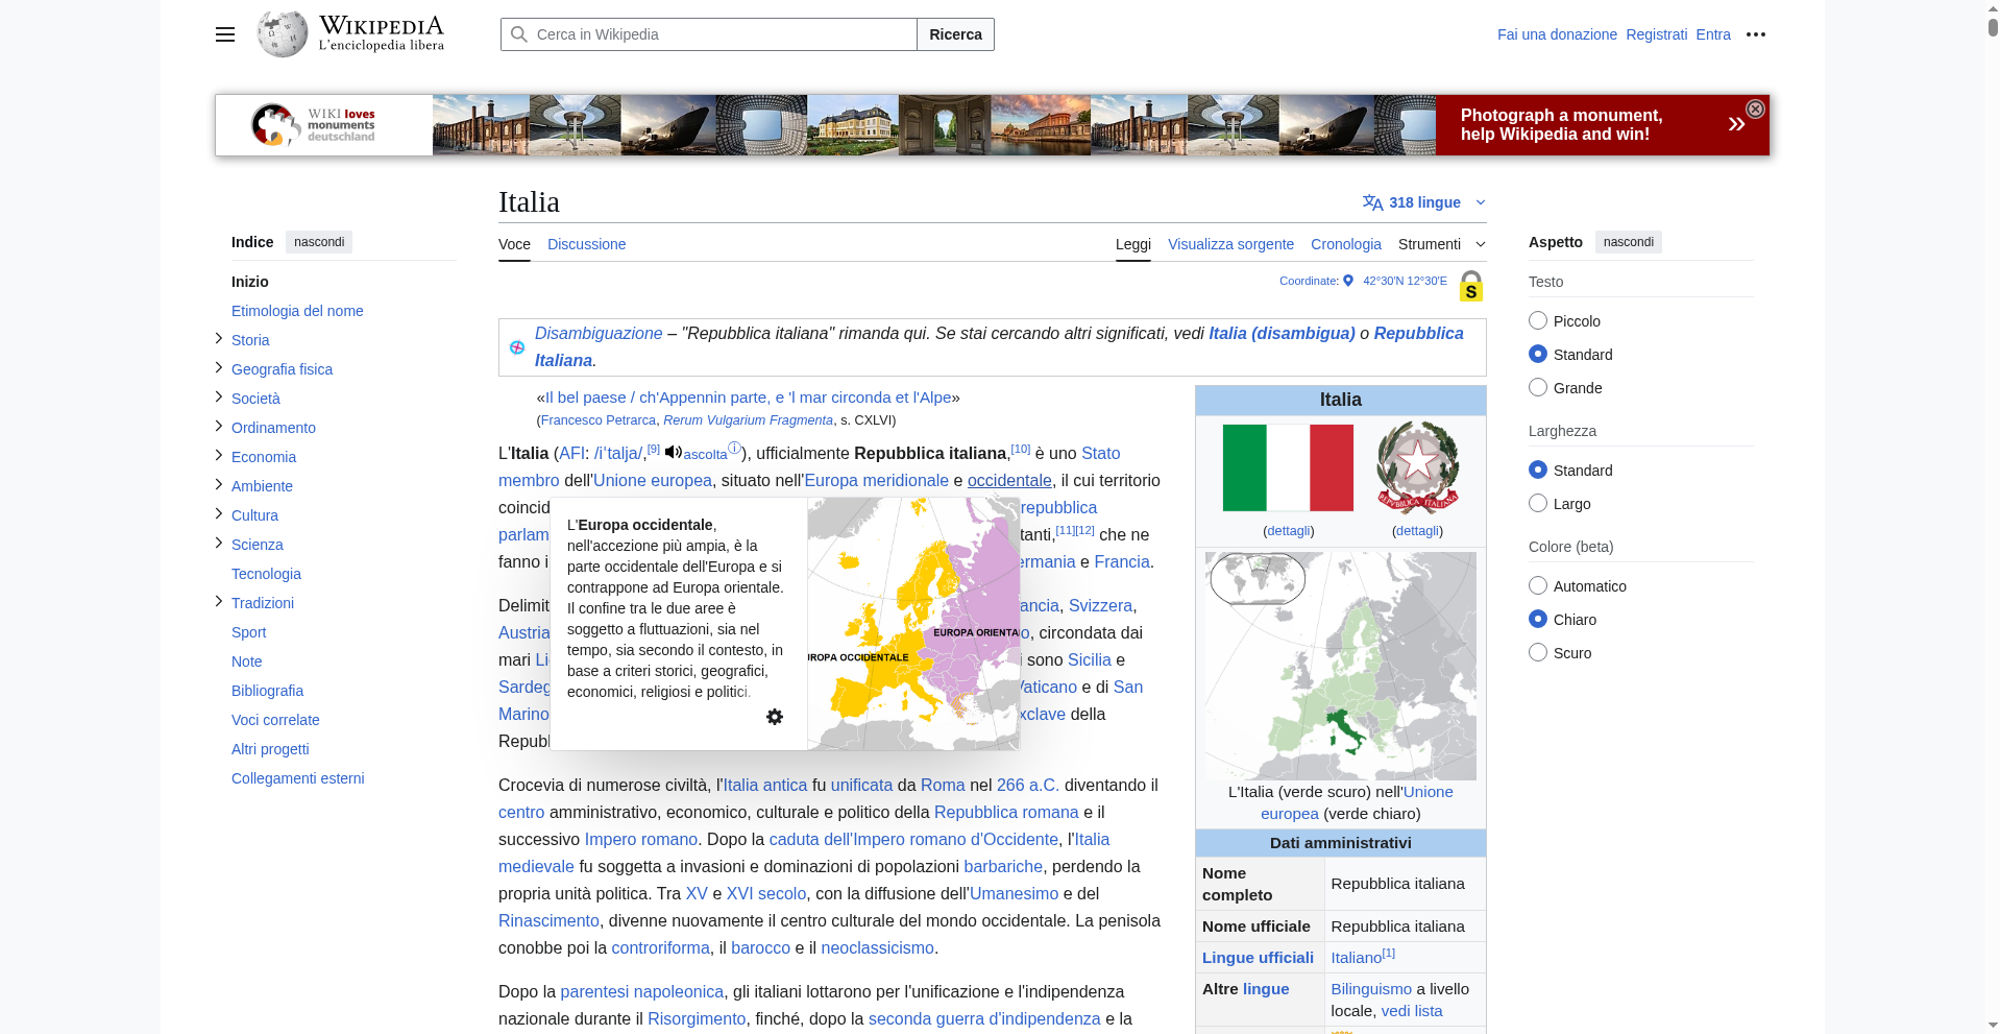Open Italia (disambigua) link

(x=1282, y=333)
